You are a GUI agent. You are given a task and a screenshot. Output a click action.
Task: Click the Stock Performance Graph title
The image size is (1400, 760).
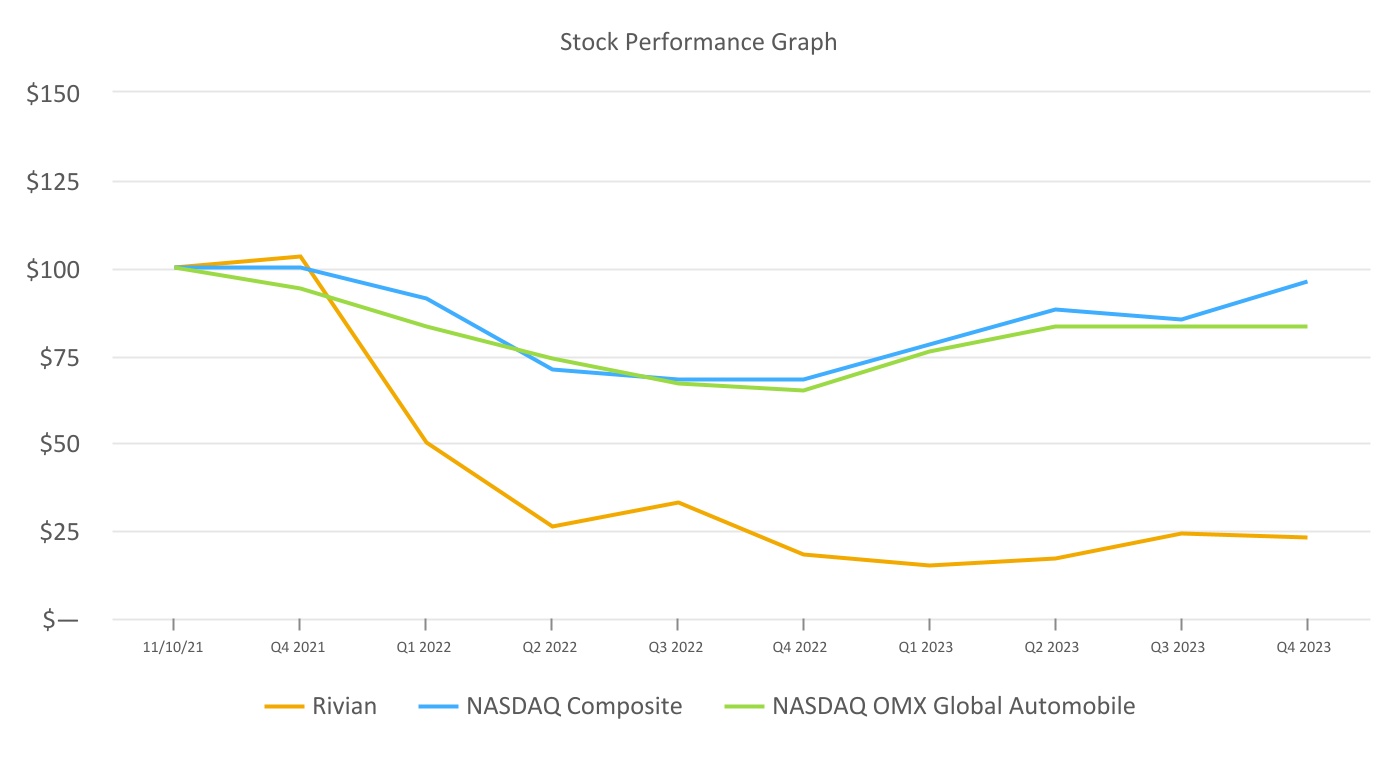(698, 42)
